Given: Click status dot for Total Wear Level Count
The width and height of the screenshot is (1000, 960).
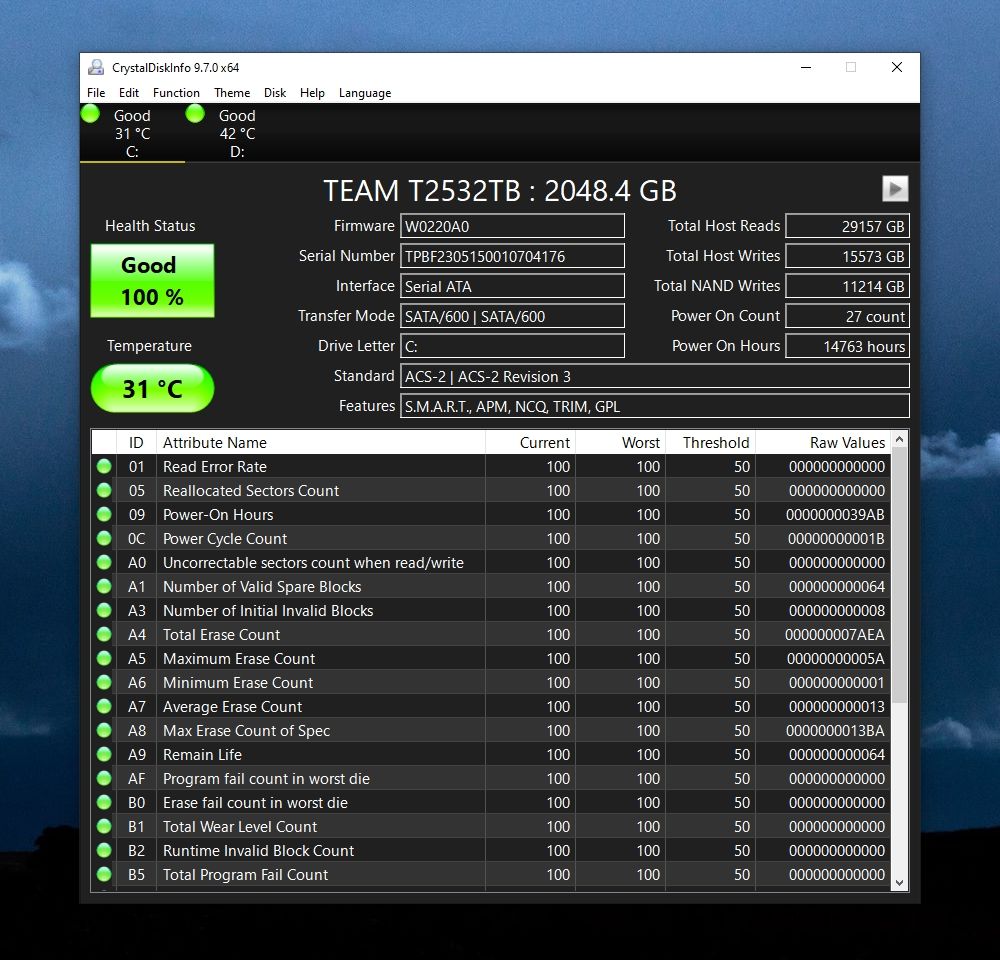Looking at the screenshot, I should pos(104,827).
